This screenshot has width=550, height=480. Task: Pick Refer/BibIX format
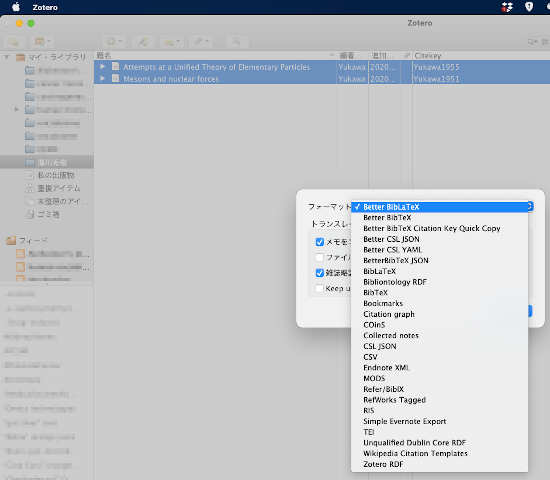[439, 389]
